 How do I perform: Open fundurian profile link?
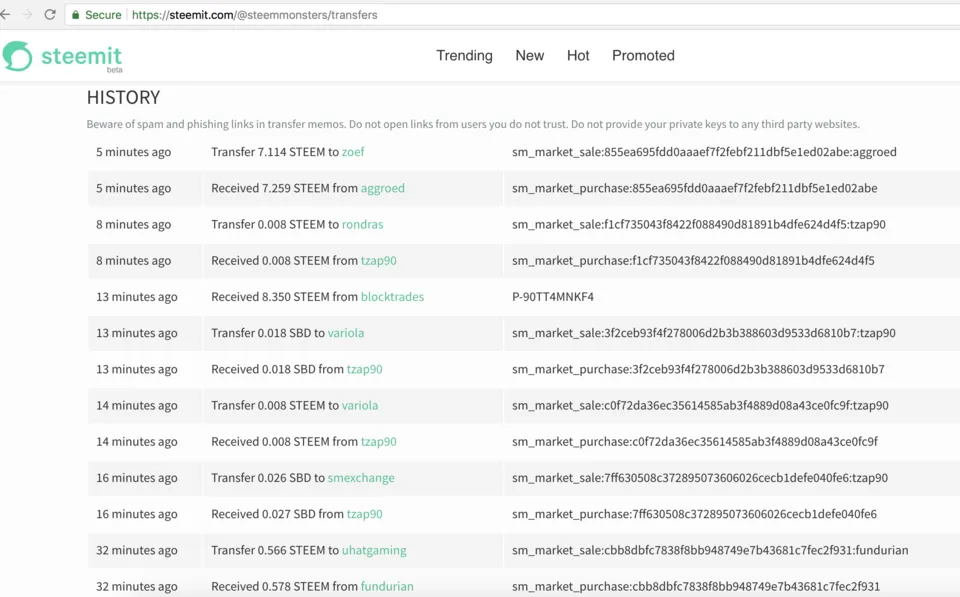(387, 587)
